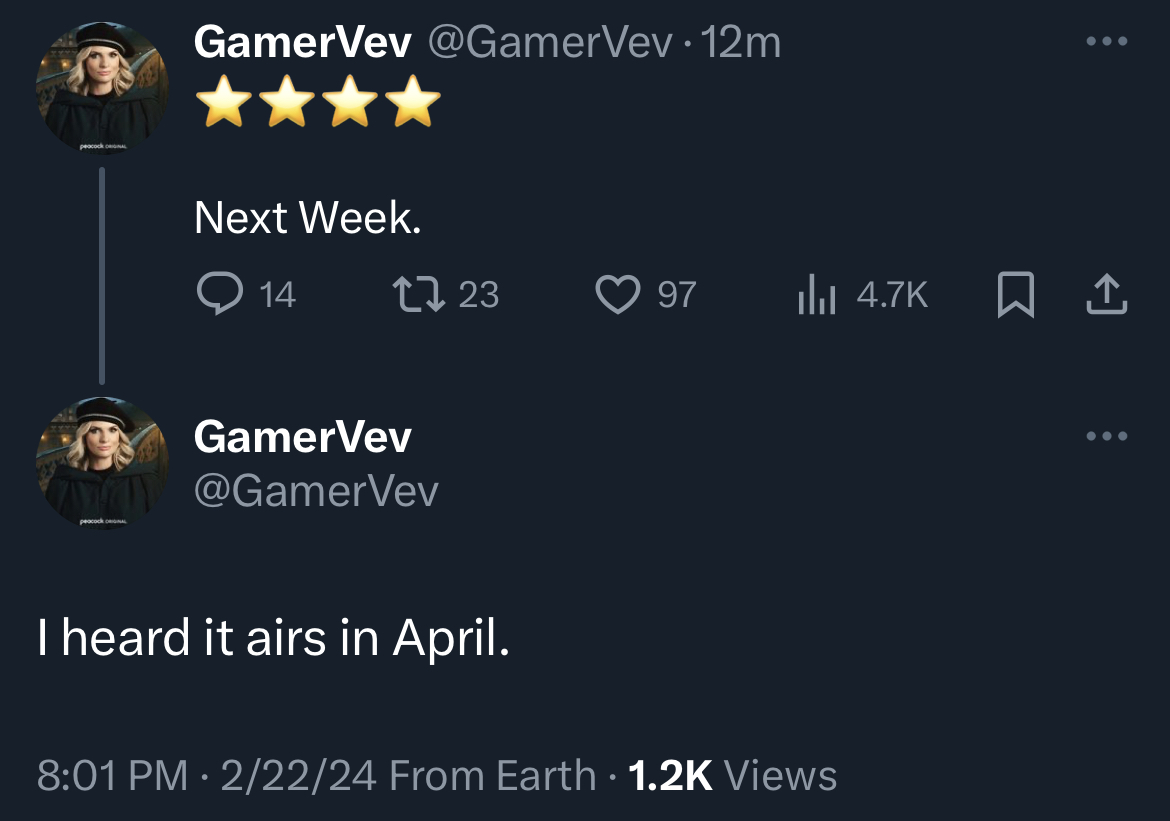The height and width of the screenshot is (821, 1170).
Task: Open the share icon on first tweet
Action: point(1107,294)
